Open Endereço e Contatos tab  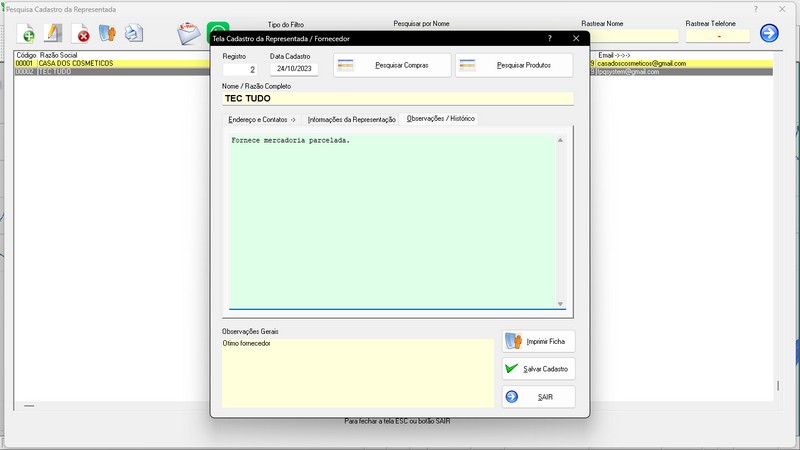tap(262, 119)
